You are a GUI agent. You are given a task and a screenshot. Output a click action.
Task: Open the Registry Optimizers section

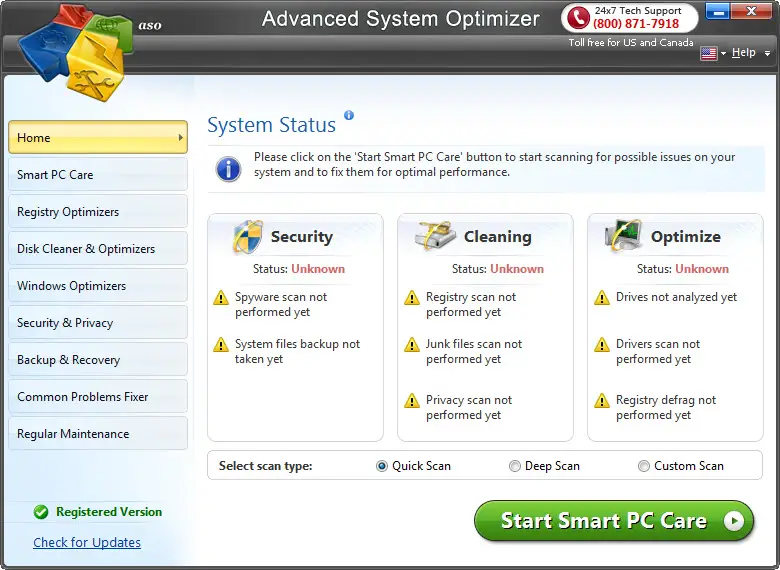pyautogui.click(x=98, y=211)
